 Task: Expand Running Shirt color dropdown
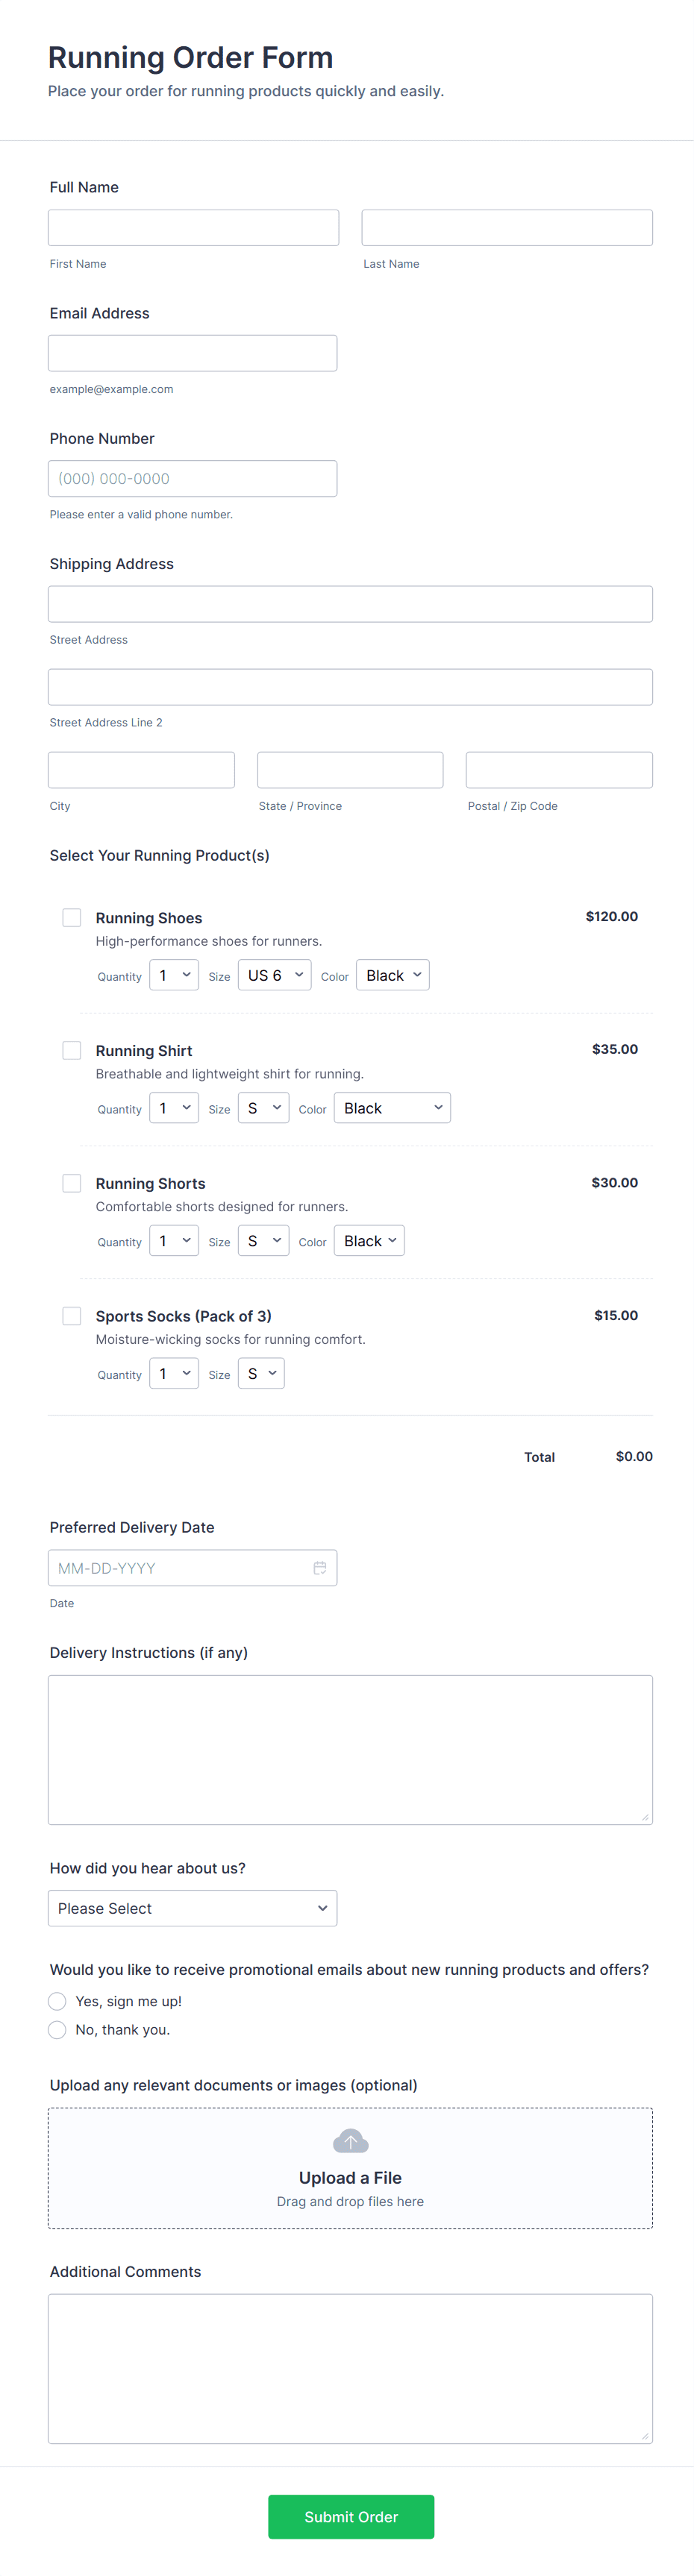392,1108
